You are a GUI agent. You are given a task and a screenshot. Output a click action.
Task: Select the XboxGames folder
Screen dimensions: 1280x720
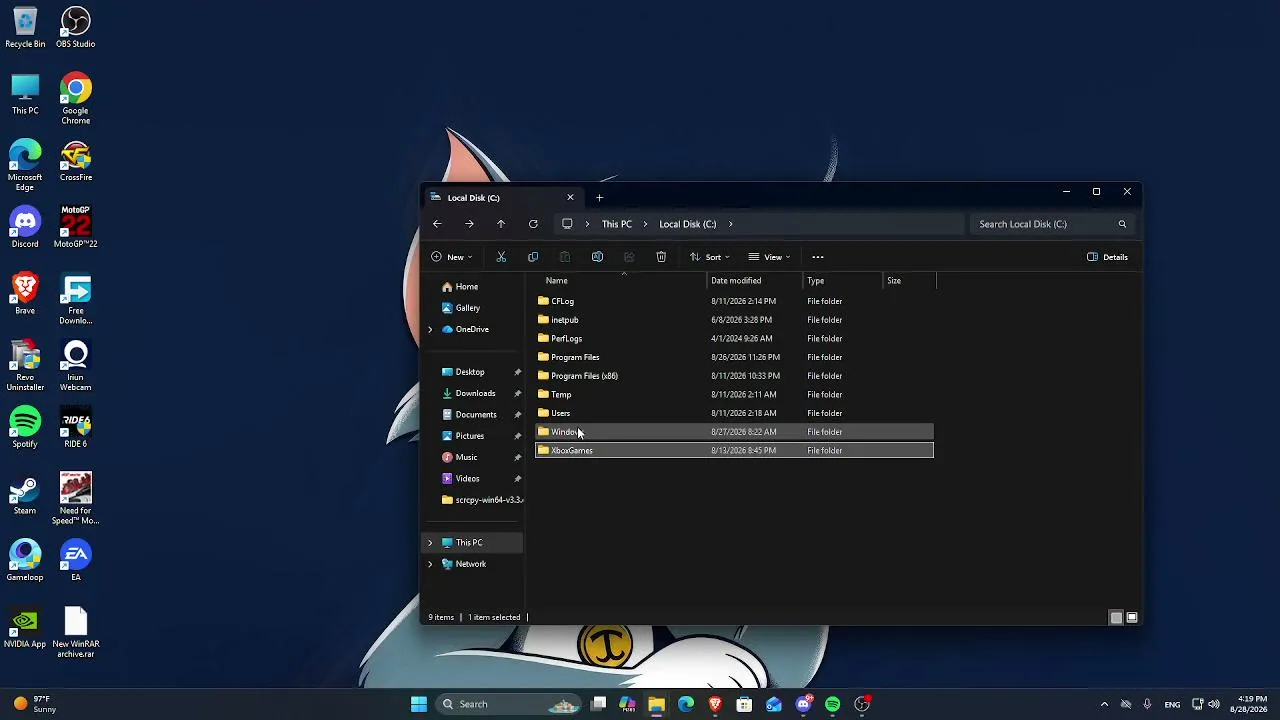click(x=734, y=451)
